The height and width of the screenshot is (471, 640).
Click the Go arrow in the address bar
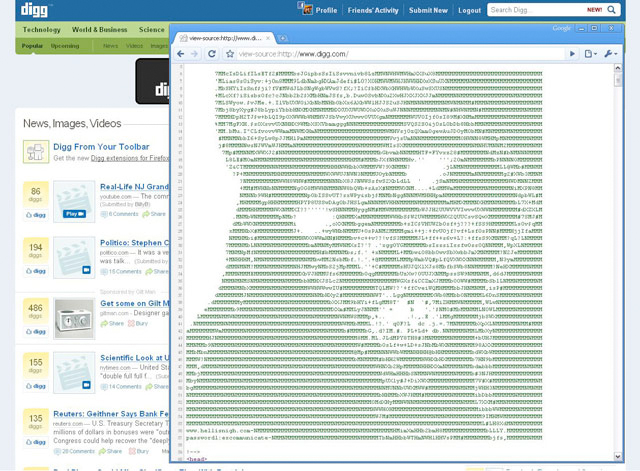click(572, 54)
